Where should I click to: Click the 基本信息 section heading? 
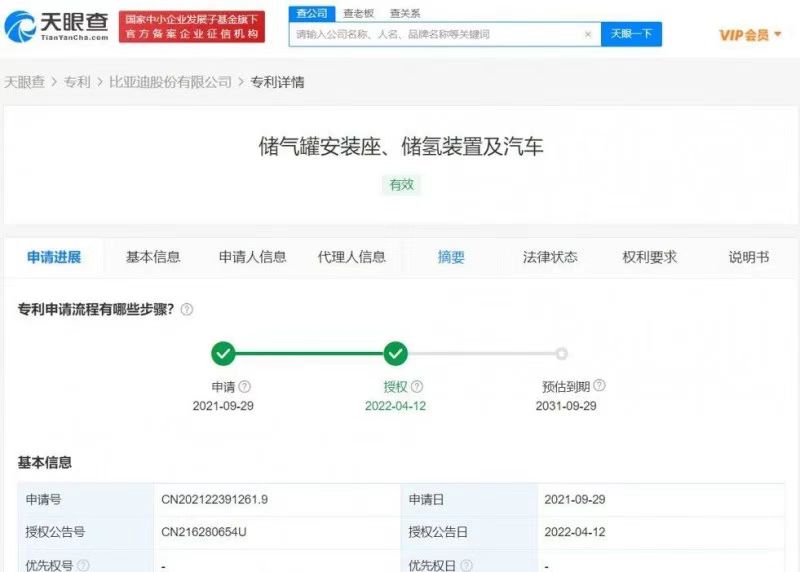point(44,463)
